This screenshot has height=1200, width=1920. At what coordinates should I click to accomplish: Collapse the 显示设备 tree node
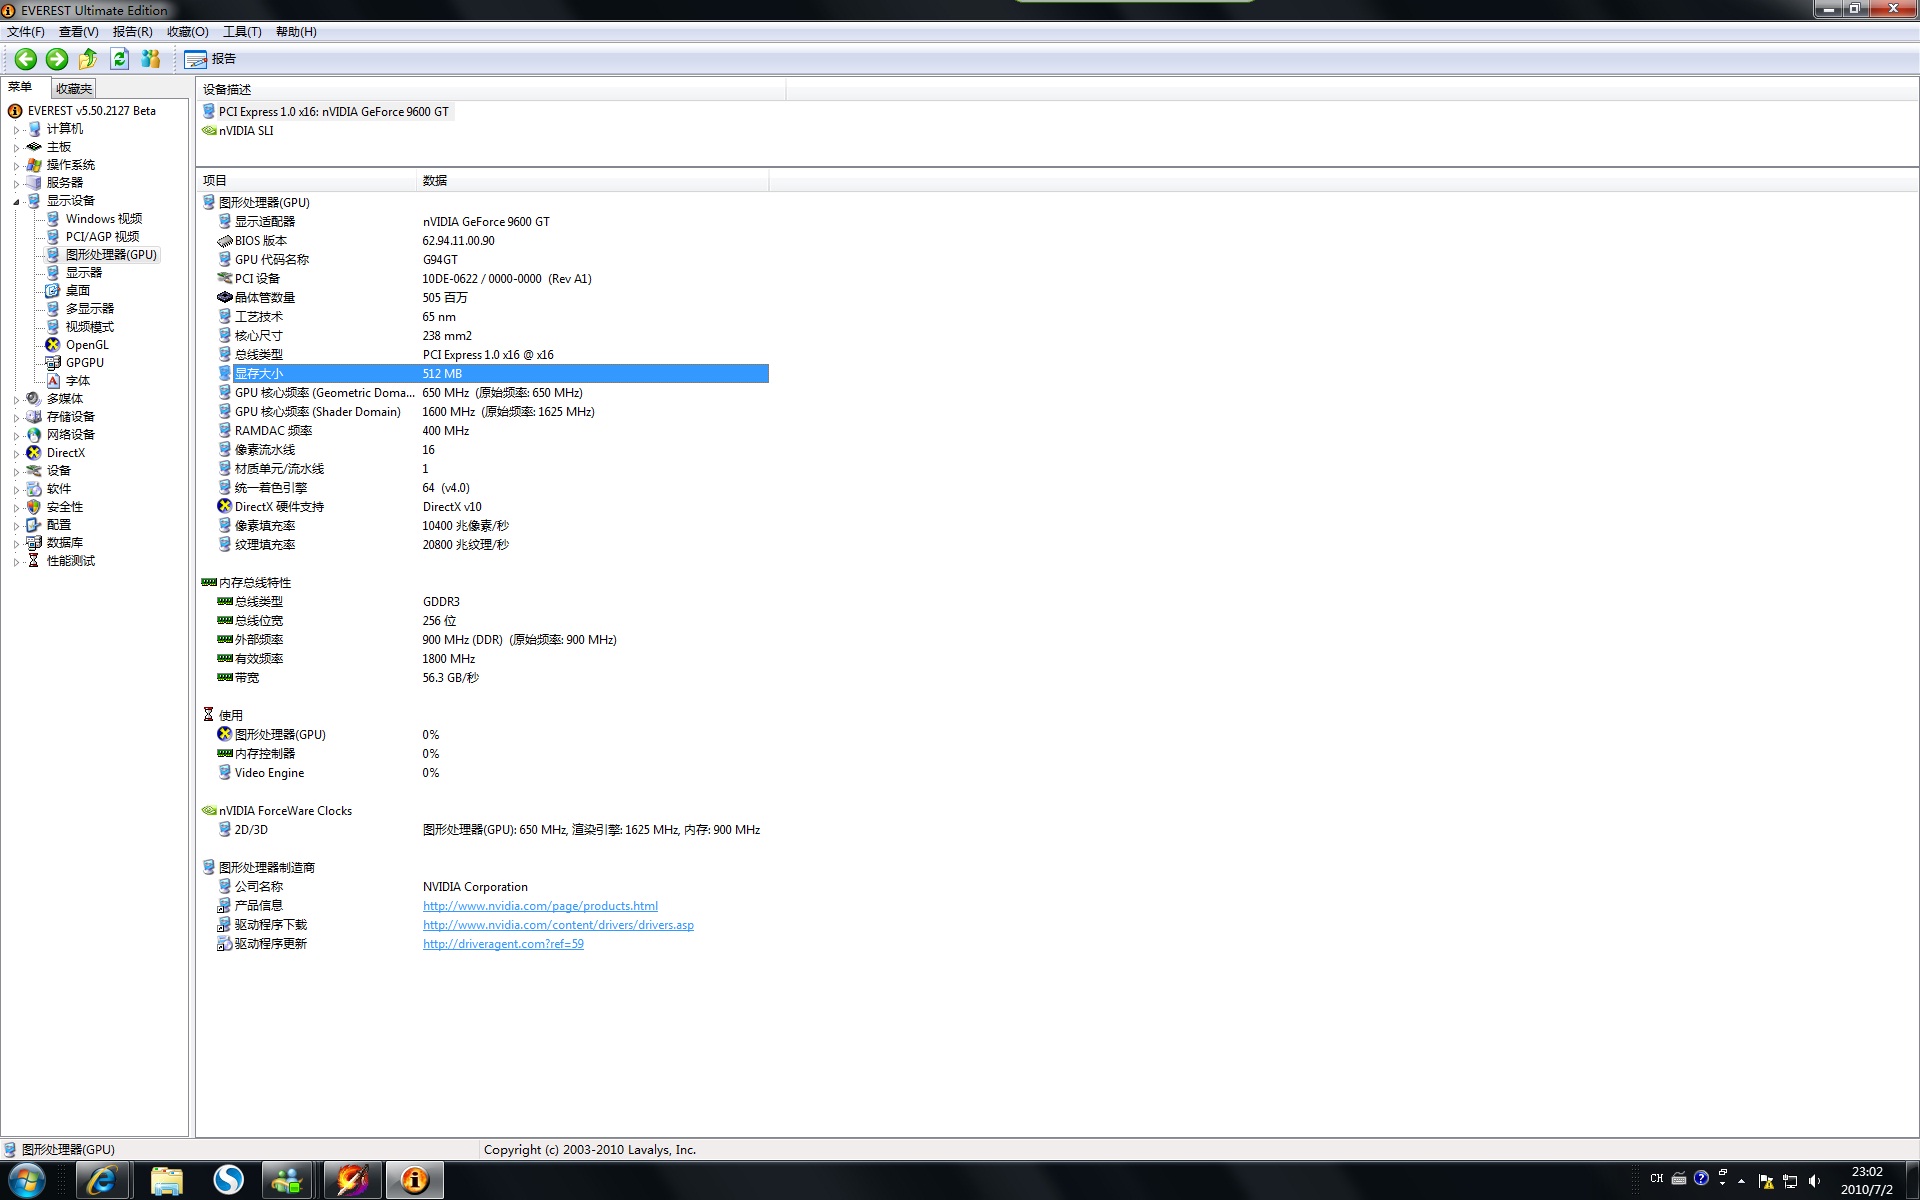point(16,202)
